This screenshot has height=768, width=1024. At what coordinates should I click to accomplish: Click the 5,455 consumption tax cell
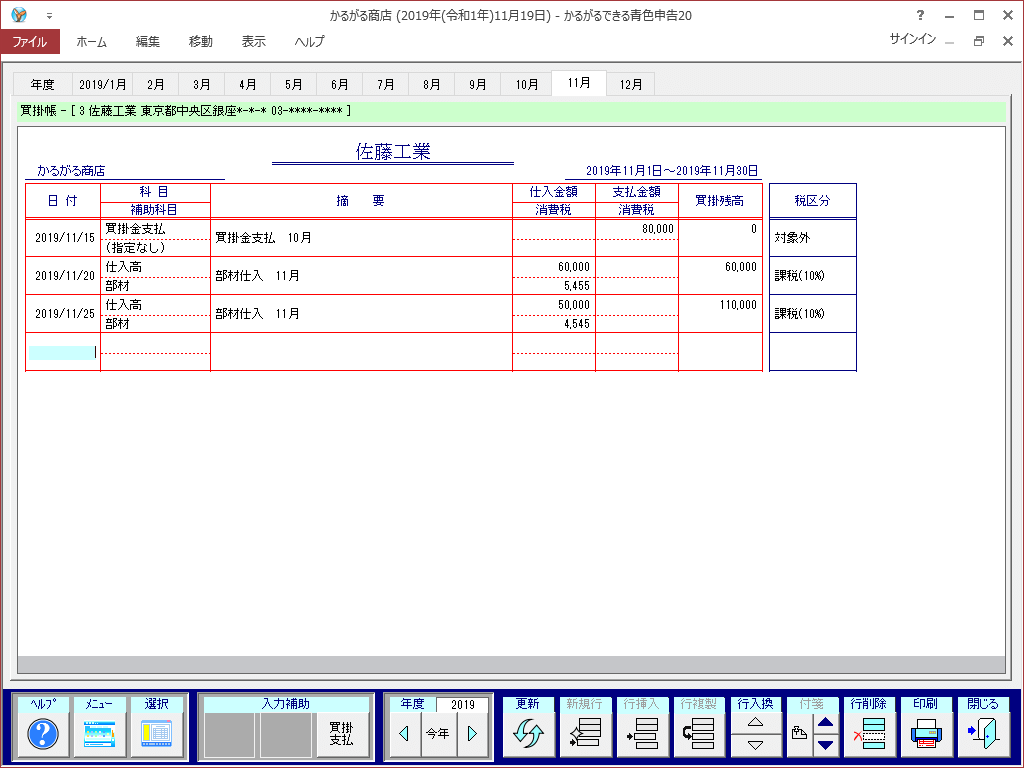[554, 286]
